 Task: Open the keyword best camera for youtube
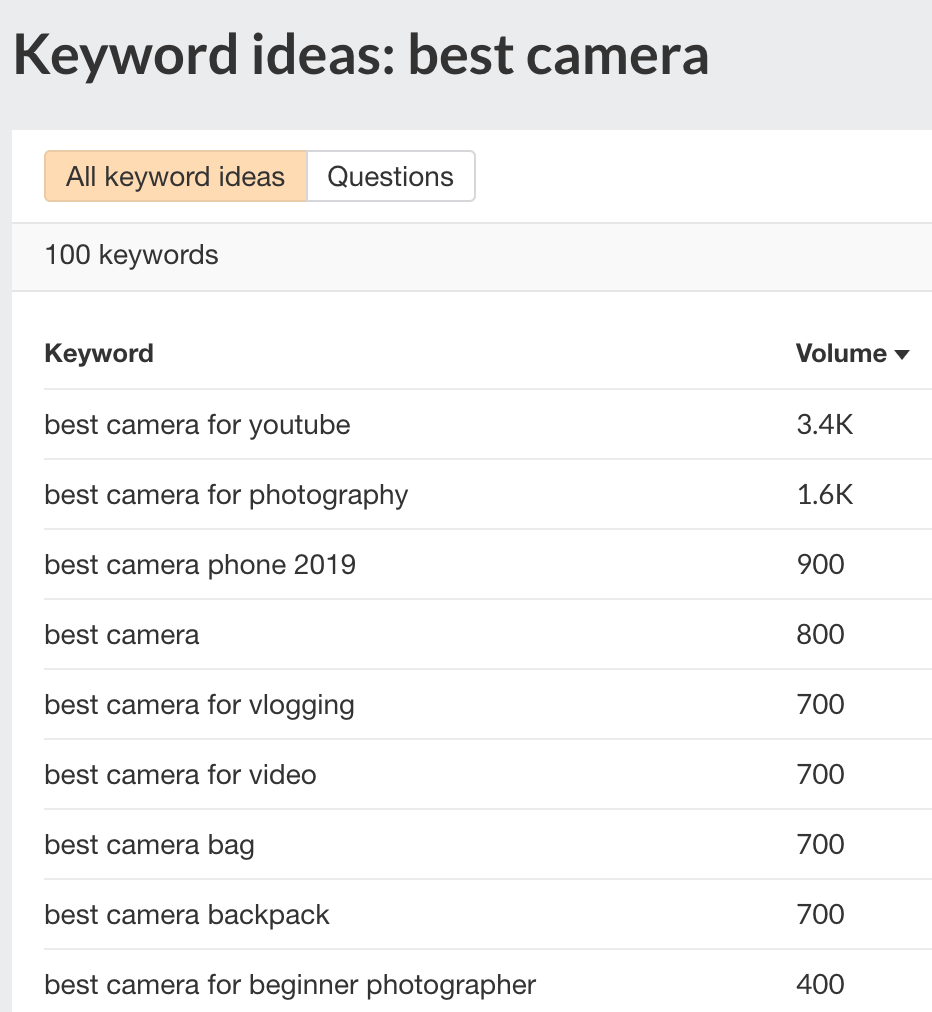(x=196, y=425)
